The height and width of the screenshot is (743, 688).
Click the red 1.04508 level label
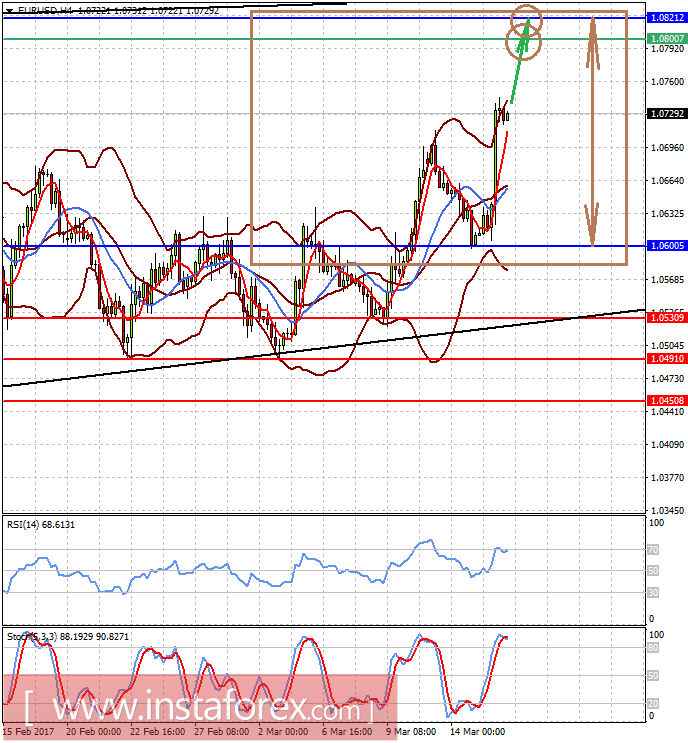pos(667,401)
